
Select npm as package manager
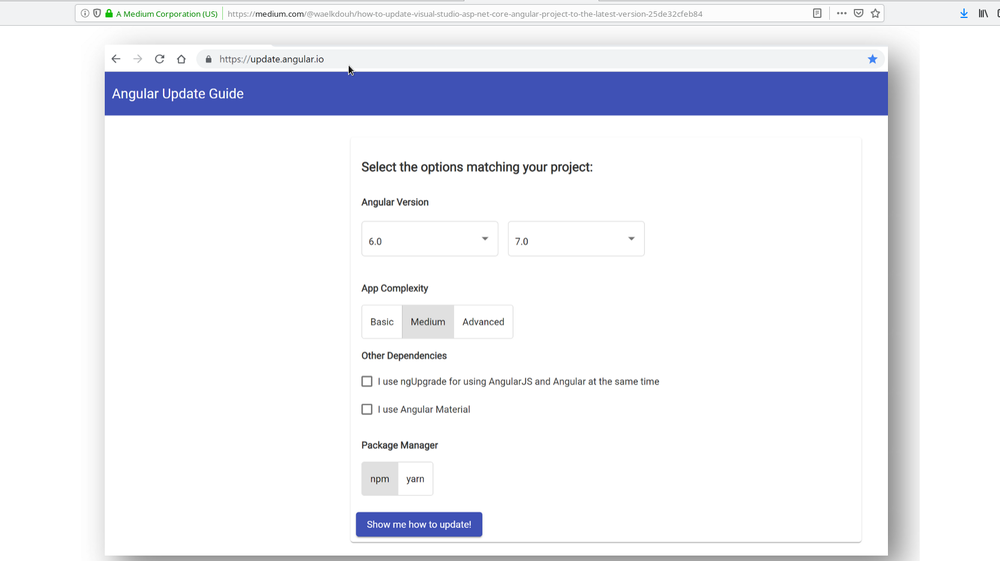tap(380, 479)
